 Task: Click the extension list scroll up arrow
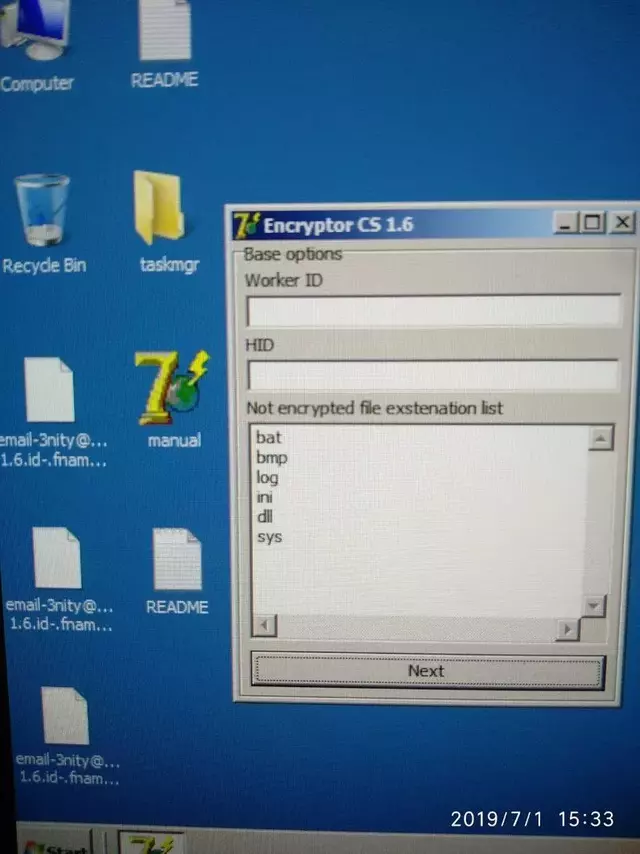[x=601, y=438]
